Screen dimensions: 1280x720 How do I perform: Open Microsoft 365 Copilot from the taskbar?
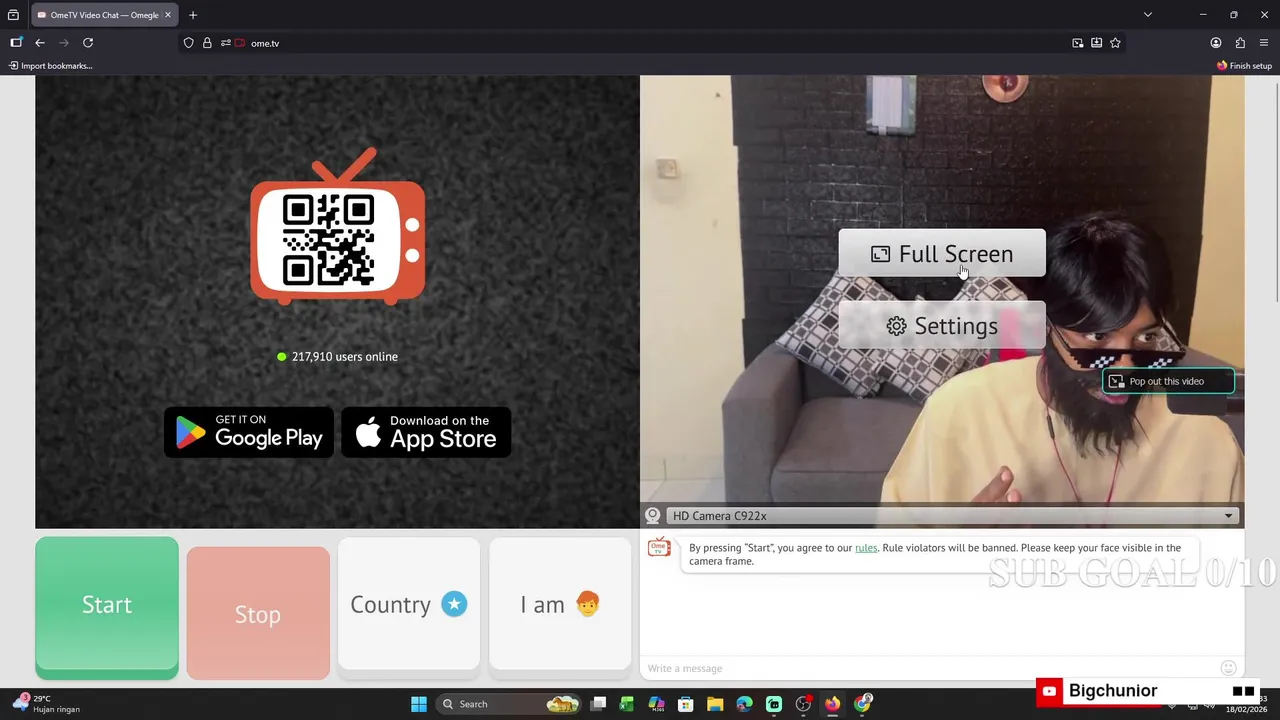point(656,704)
